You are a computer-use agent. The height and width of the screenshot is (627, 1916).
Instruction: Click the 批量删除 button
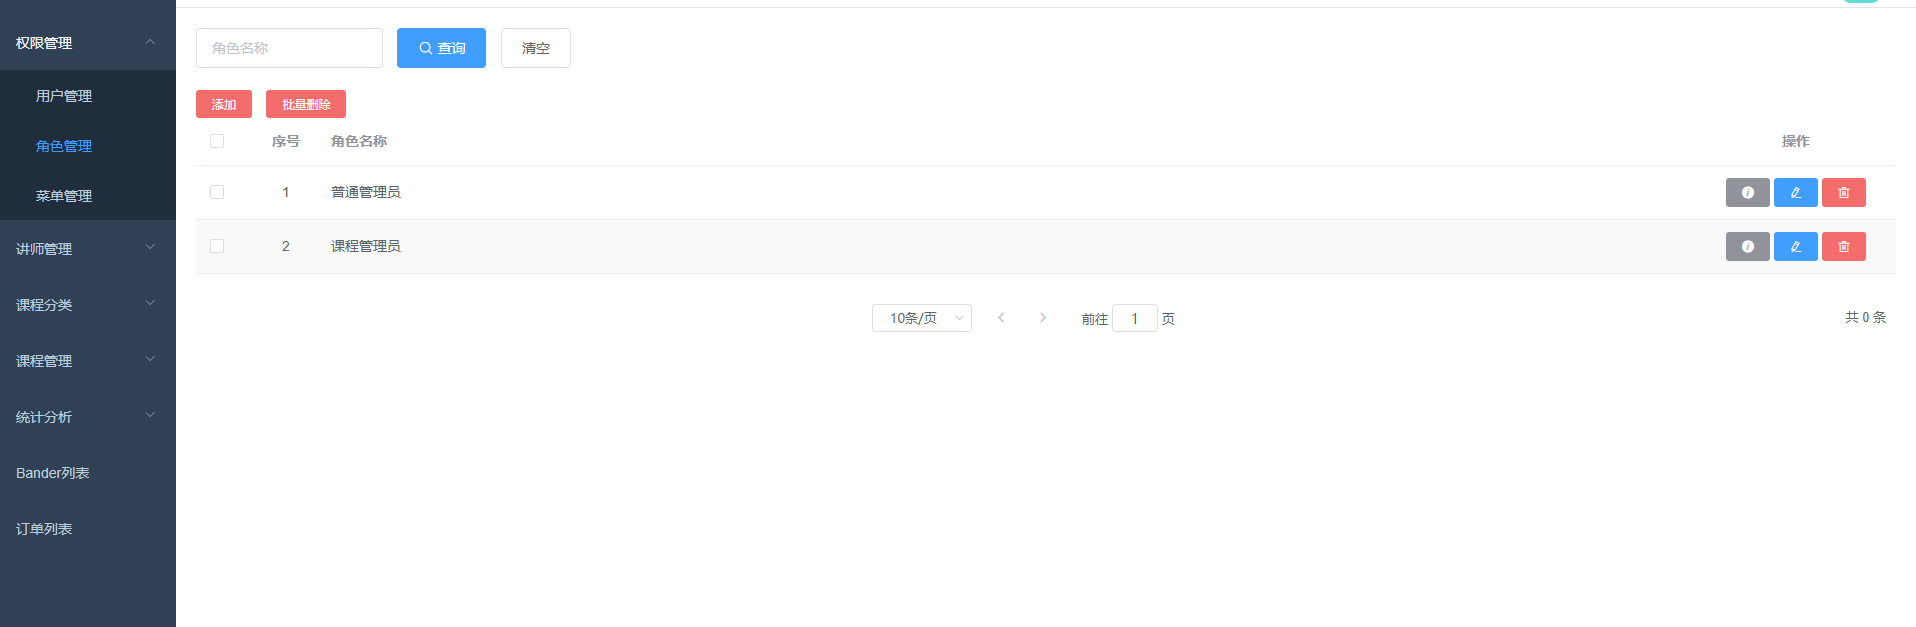pos(306,104)
